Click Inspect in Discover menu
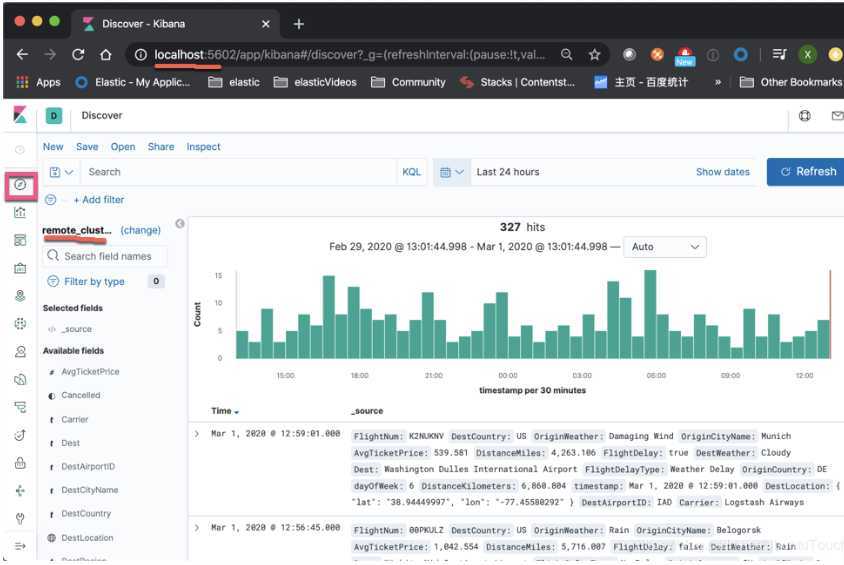 pos(203,147)
